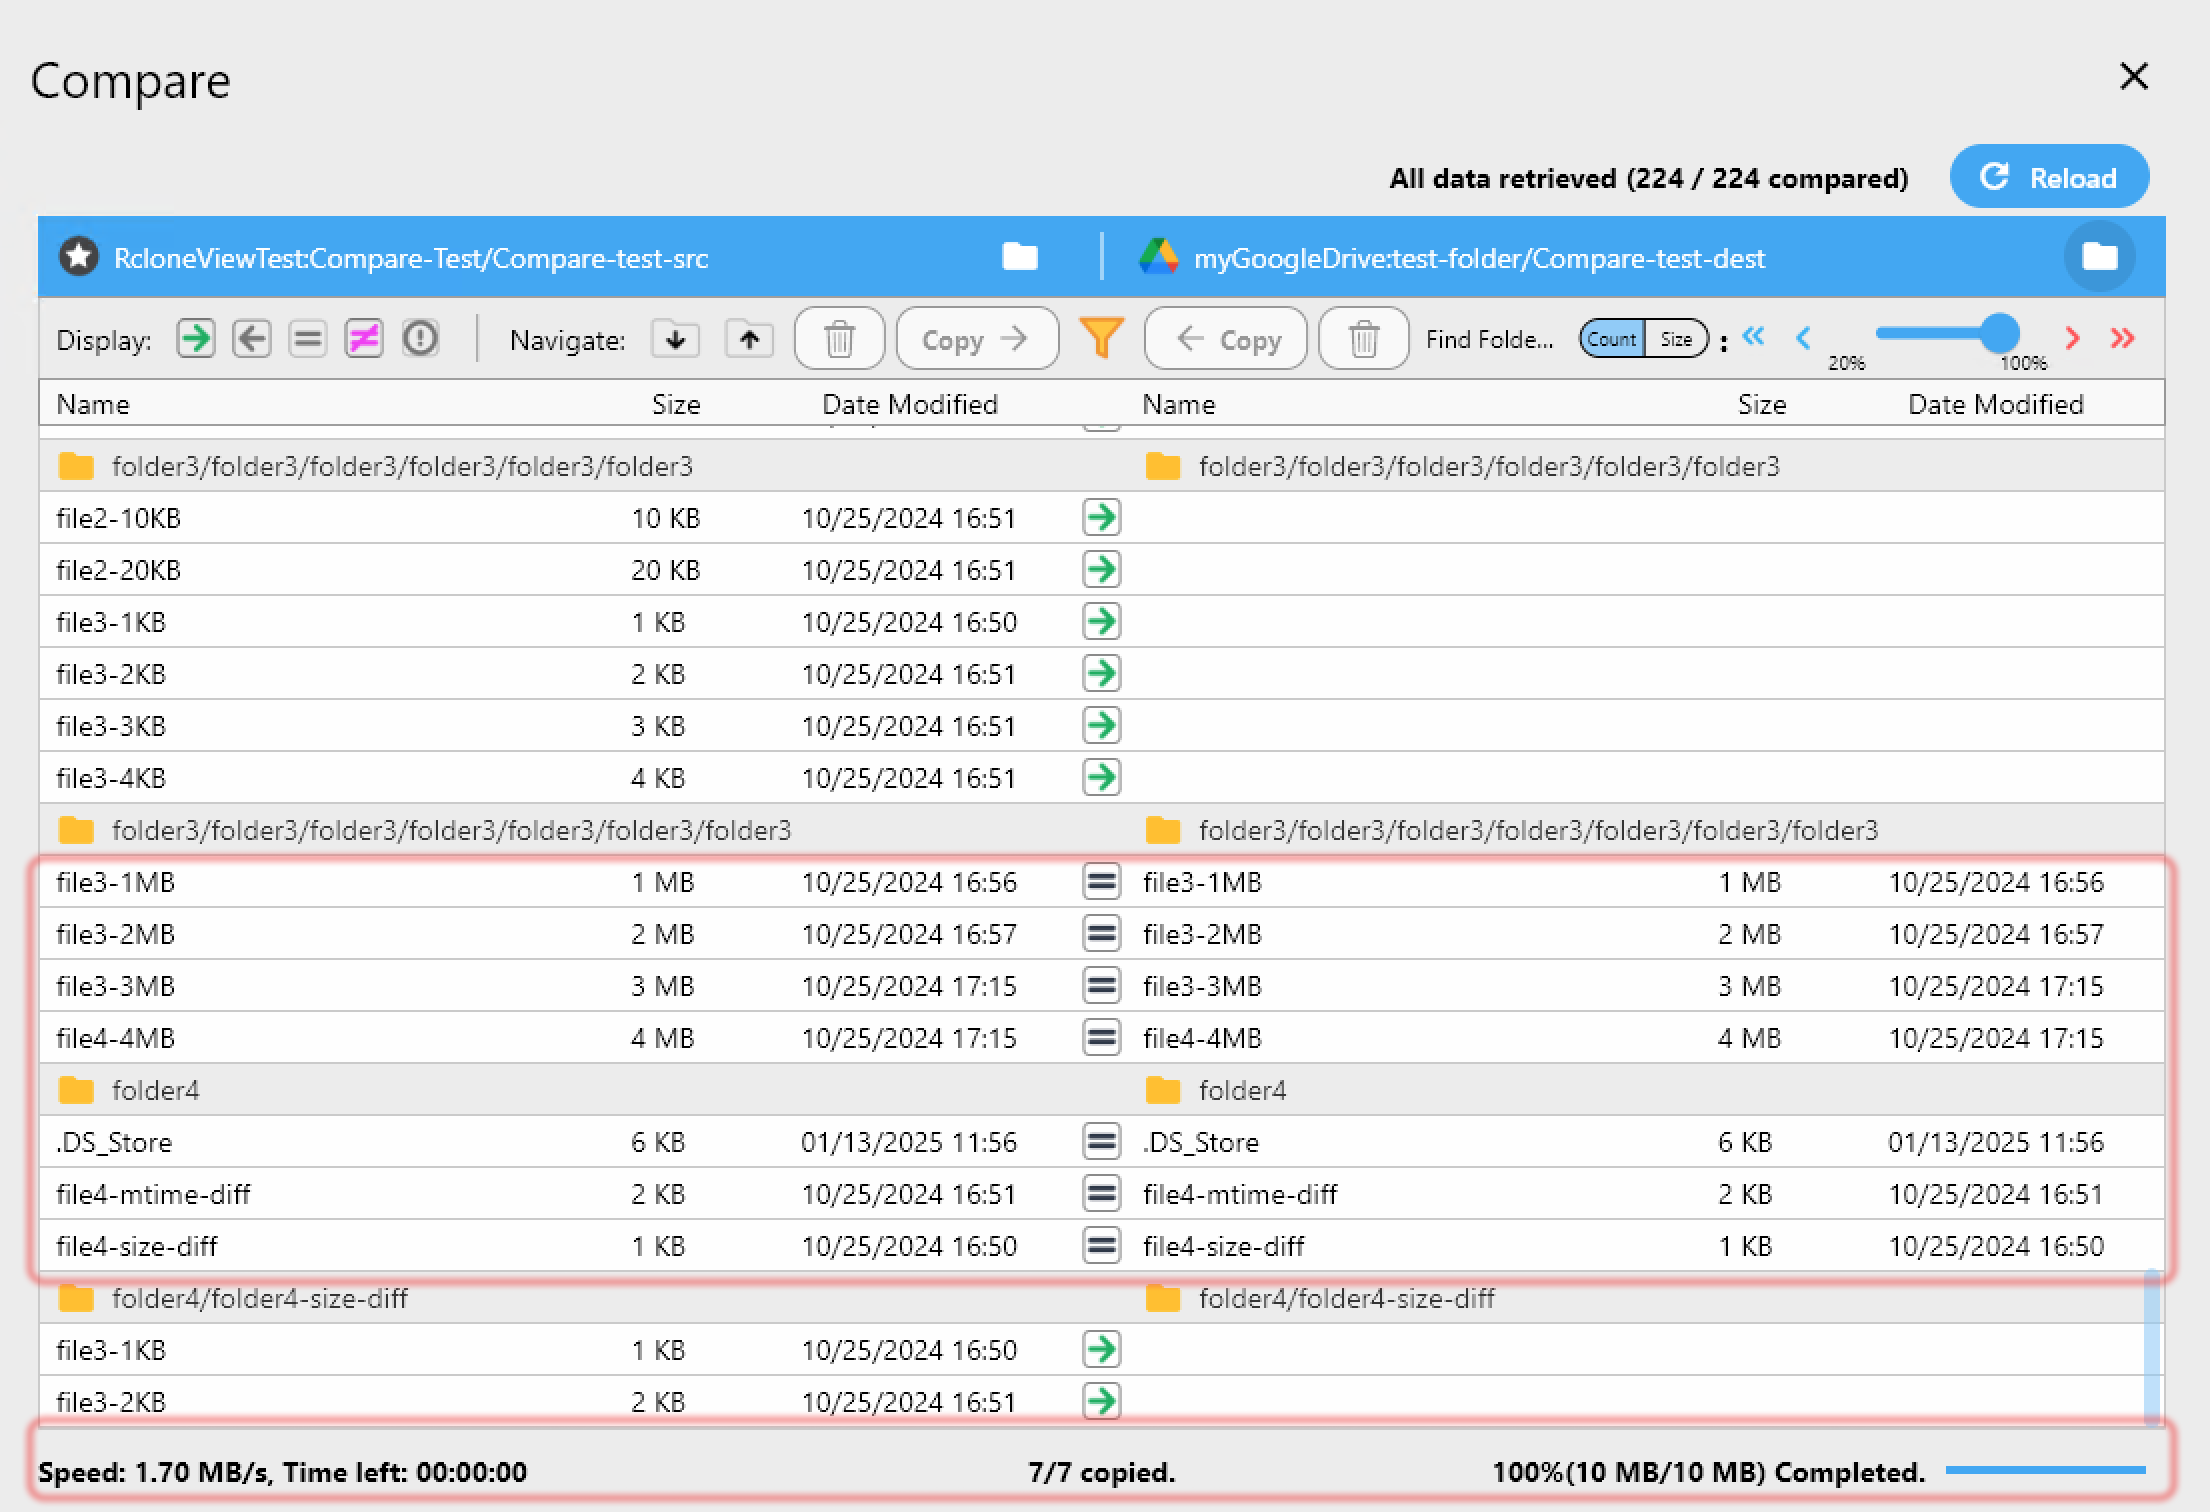2210x1512 pixels.
Task: Click the delete trash icon on the left pane
Action: (x=839, y=338)
